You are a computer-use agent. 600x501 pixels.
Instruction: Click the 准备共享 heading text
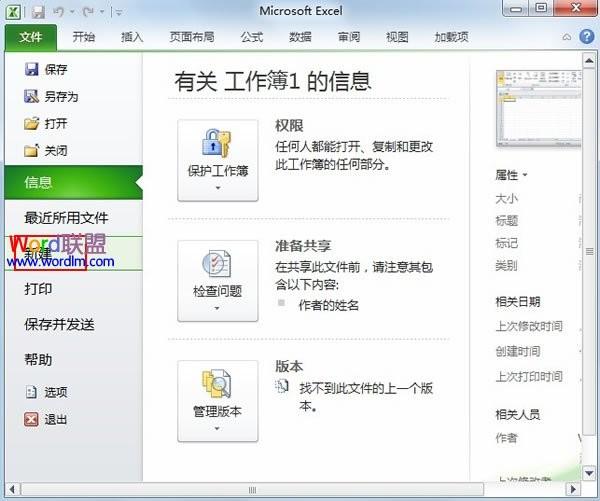pyautogui.click(x=303, y=246)
